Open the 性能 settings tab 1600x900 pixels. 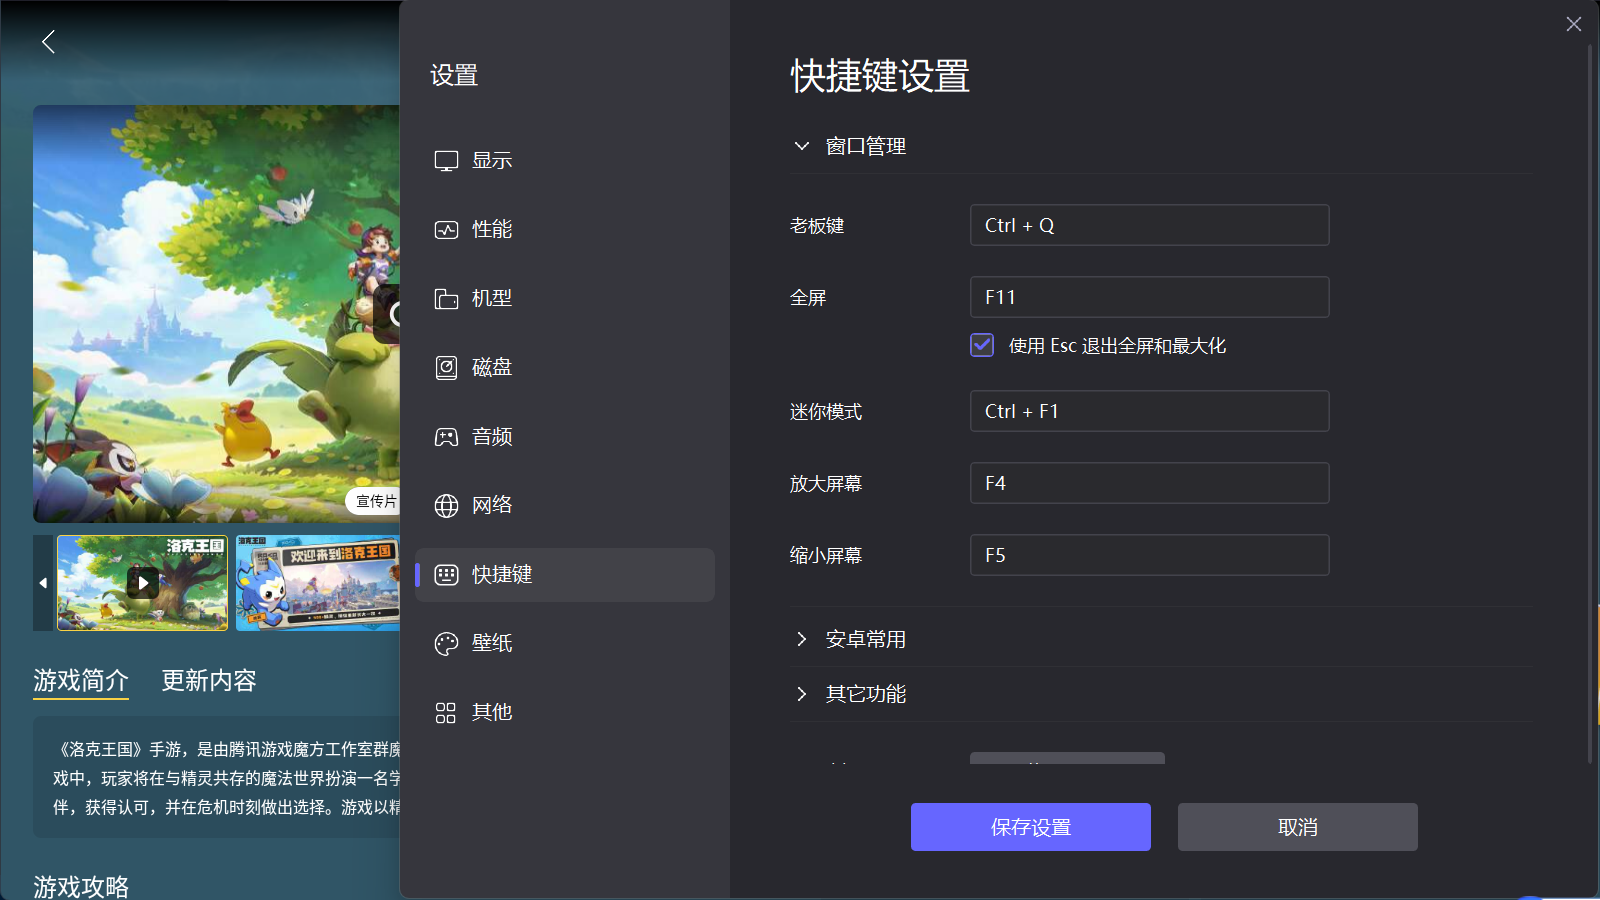565,229
